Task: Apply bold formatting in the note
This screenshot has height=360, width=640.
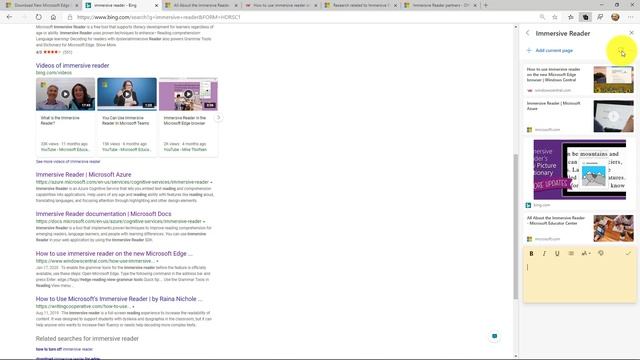Action: [531, 253]
